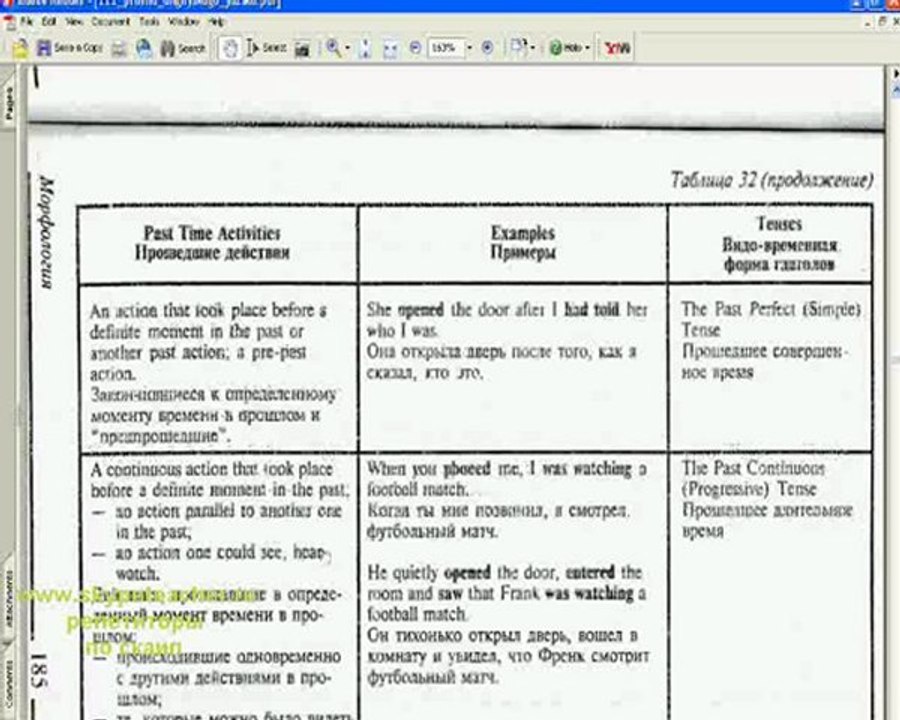The height and width of the screenshot is (720, 900).
Task: Click the 'Examples' column header
Action: [x=522, y=233]
